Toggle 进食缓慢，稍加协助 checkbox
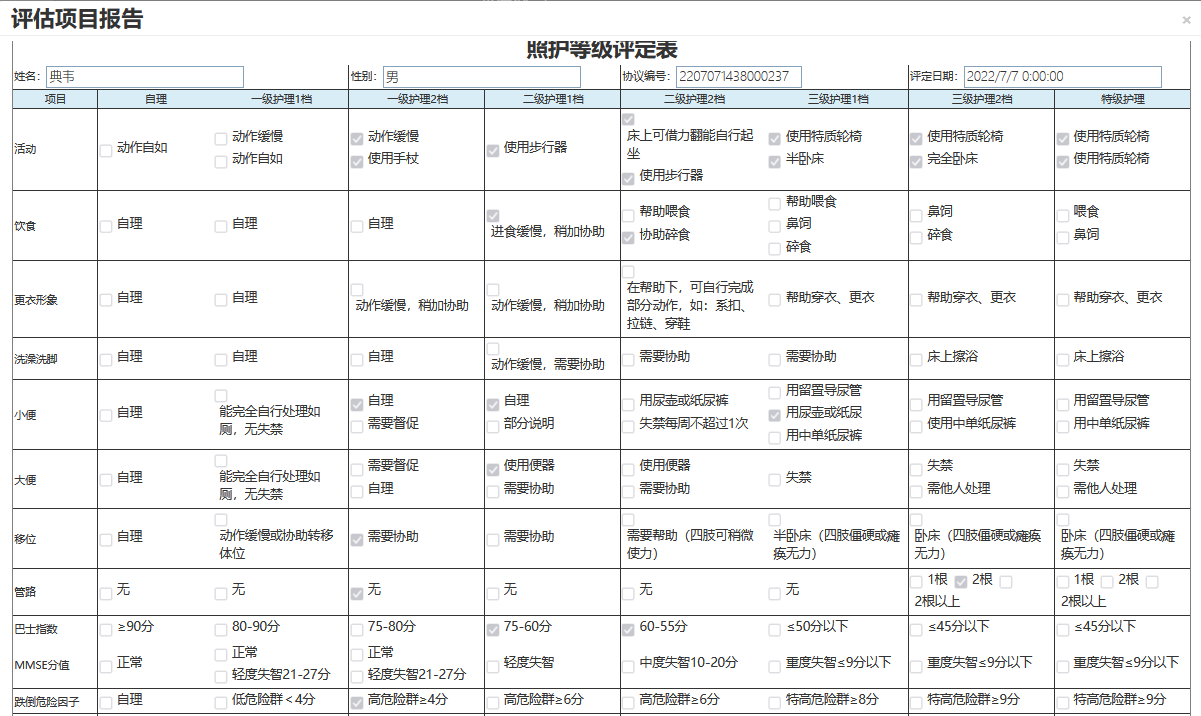 (x=493, y=216)
